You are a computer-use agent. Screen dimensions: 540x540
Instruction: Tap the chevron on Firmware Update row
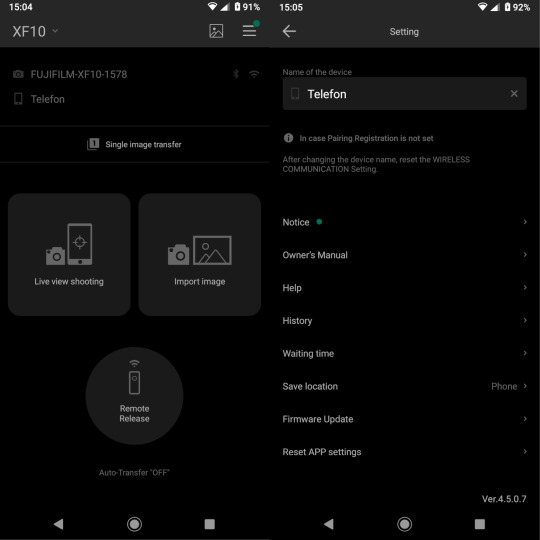click(525, 418)
